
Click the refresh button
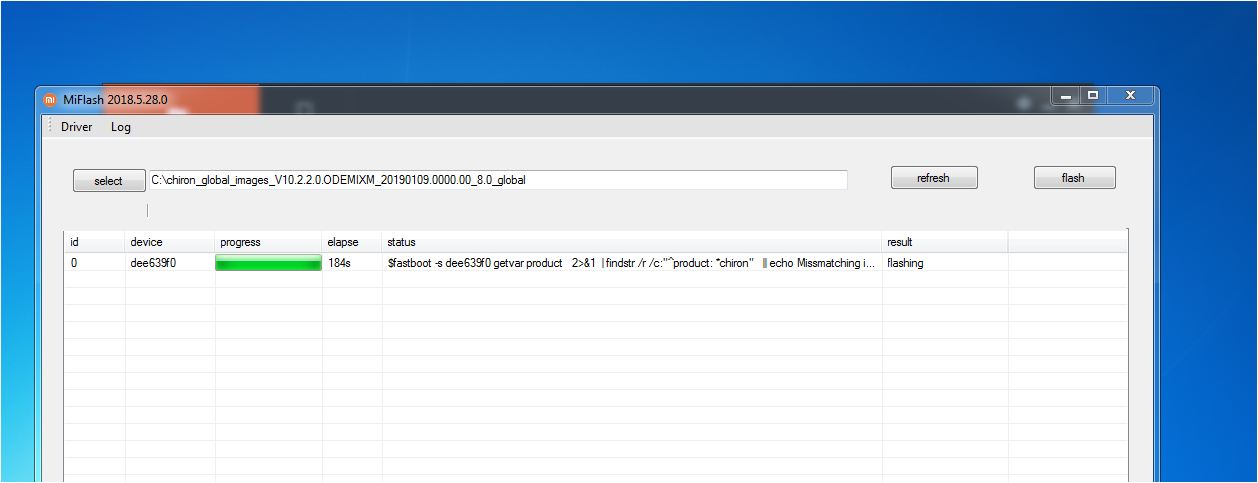[934, 178]
